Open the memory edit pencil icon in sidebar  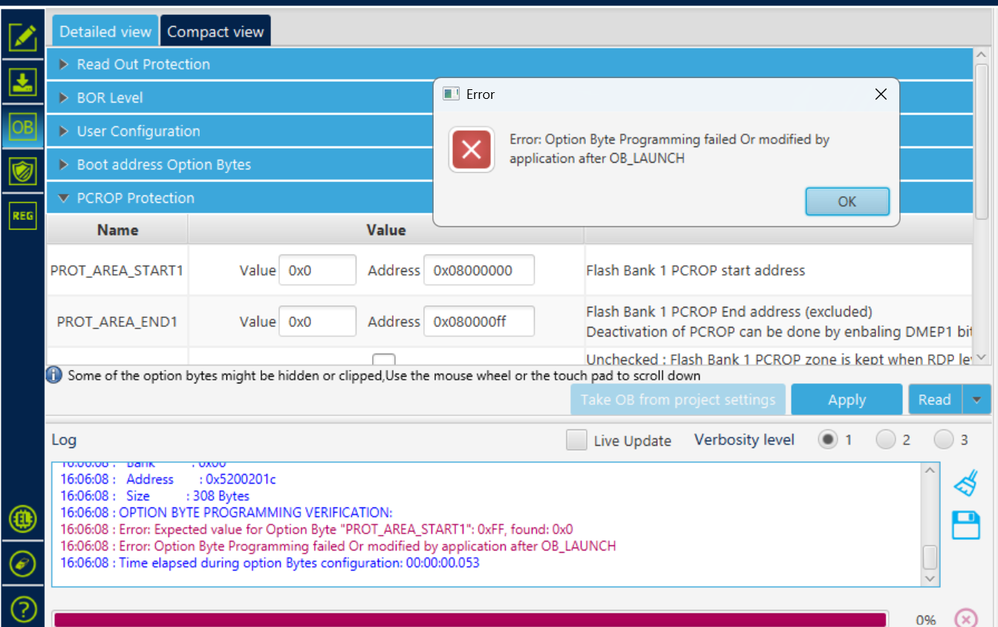tap(22, 37)
